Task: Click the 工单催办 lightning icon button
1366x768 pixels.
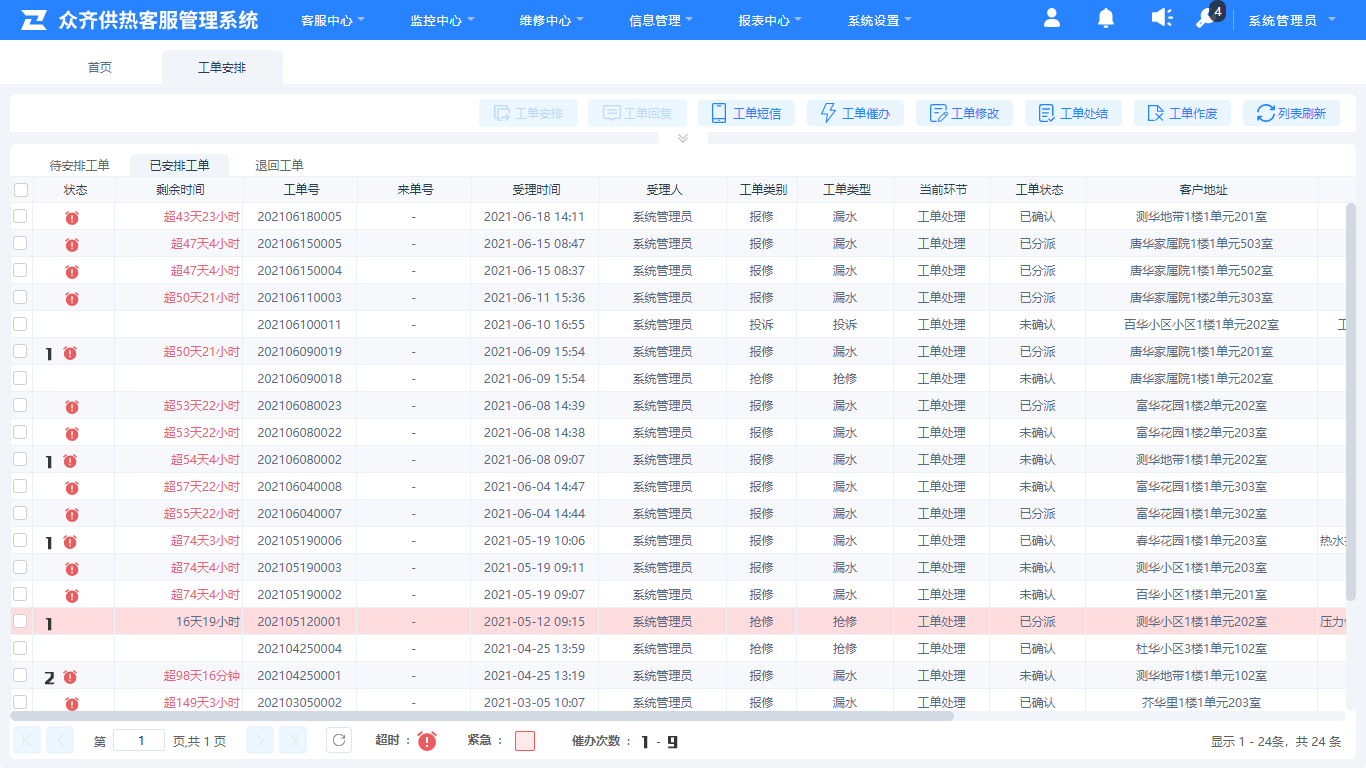Action: (856, 113)
